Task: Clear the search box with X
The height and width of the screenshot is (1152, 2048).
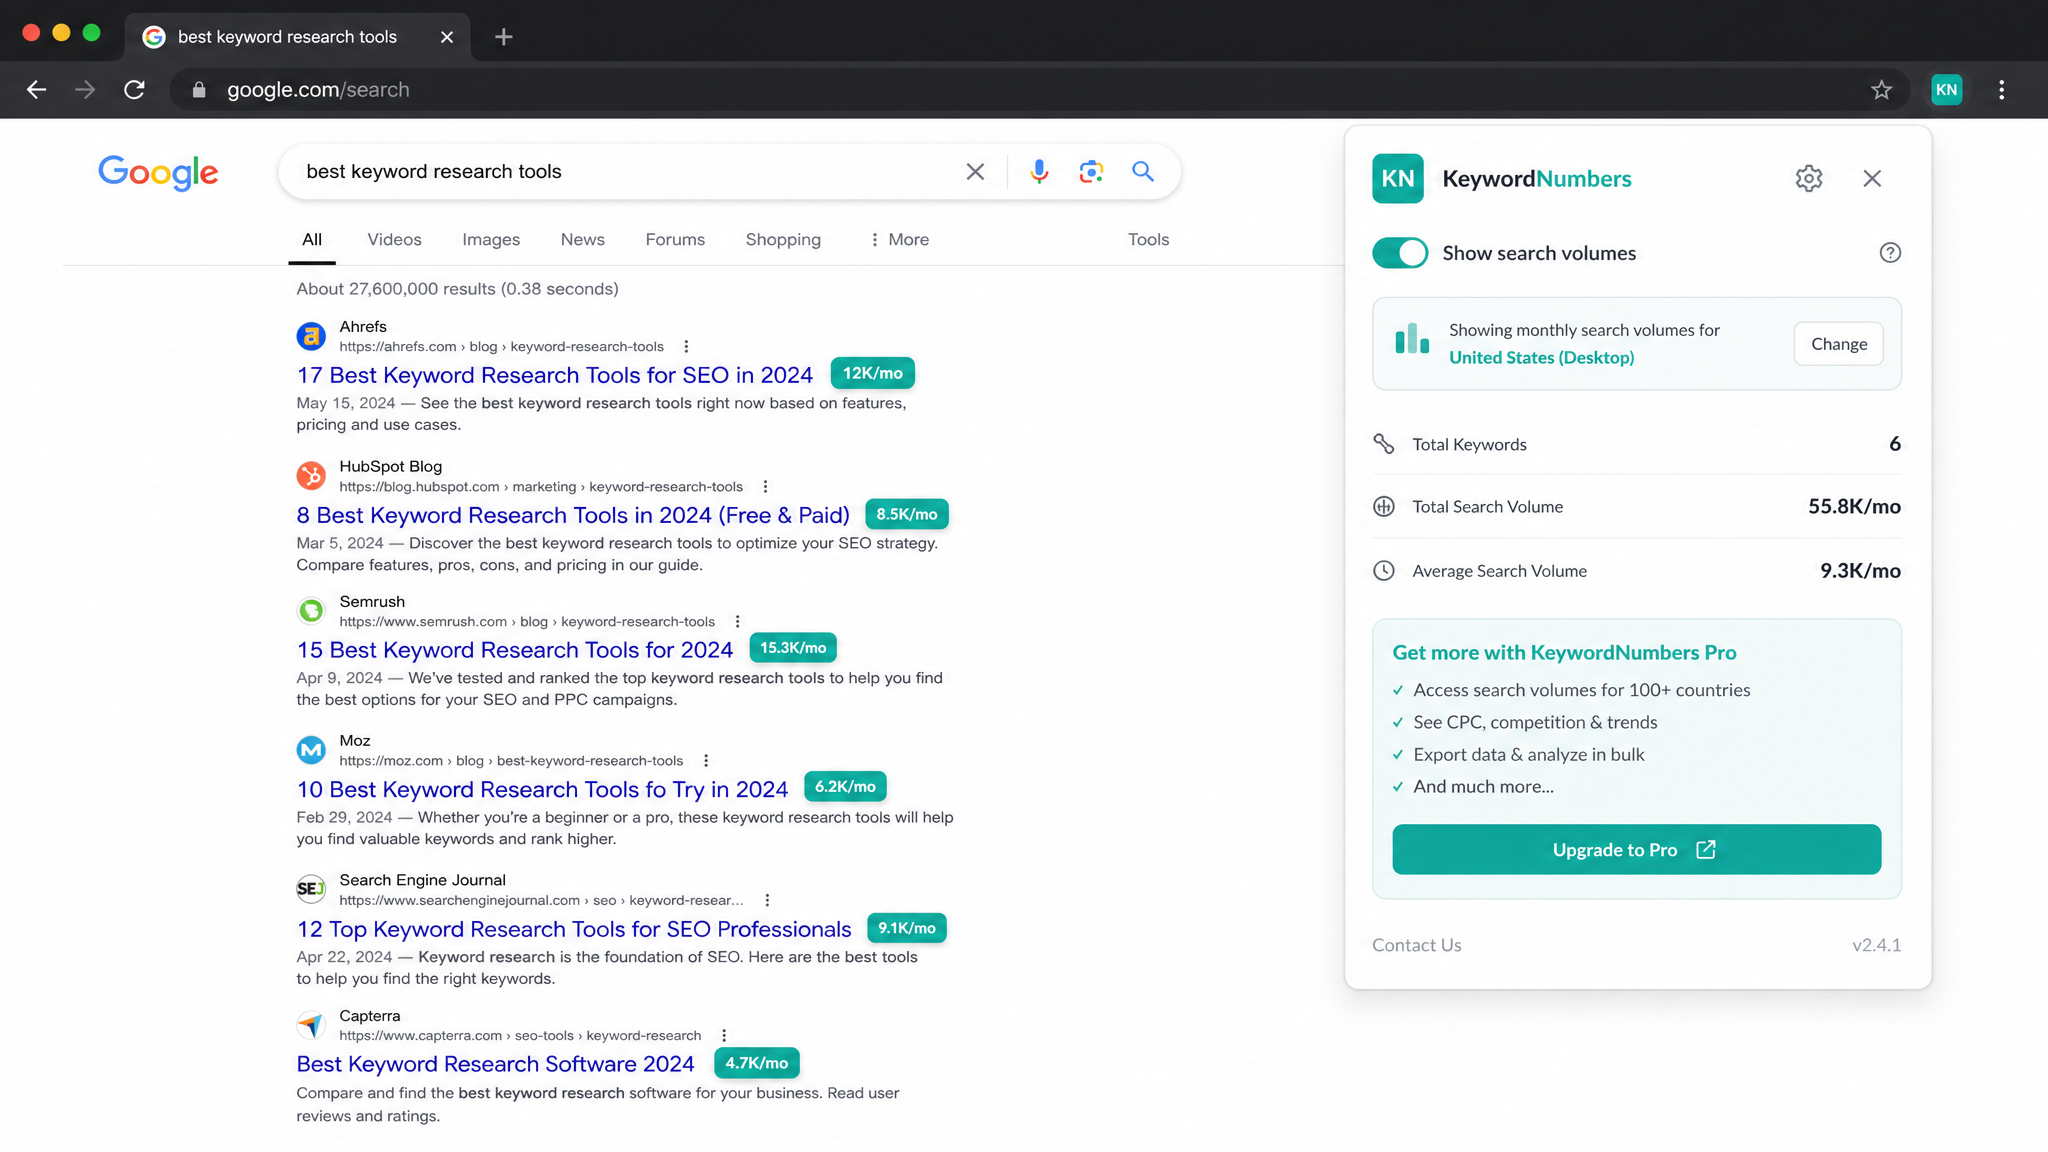Action: pyautogui.click(x=975, y=172)
